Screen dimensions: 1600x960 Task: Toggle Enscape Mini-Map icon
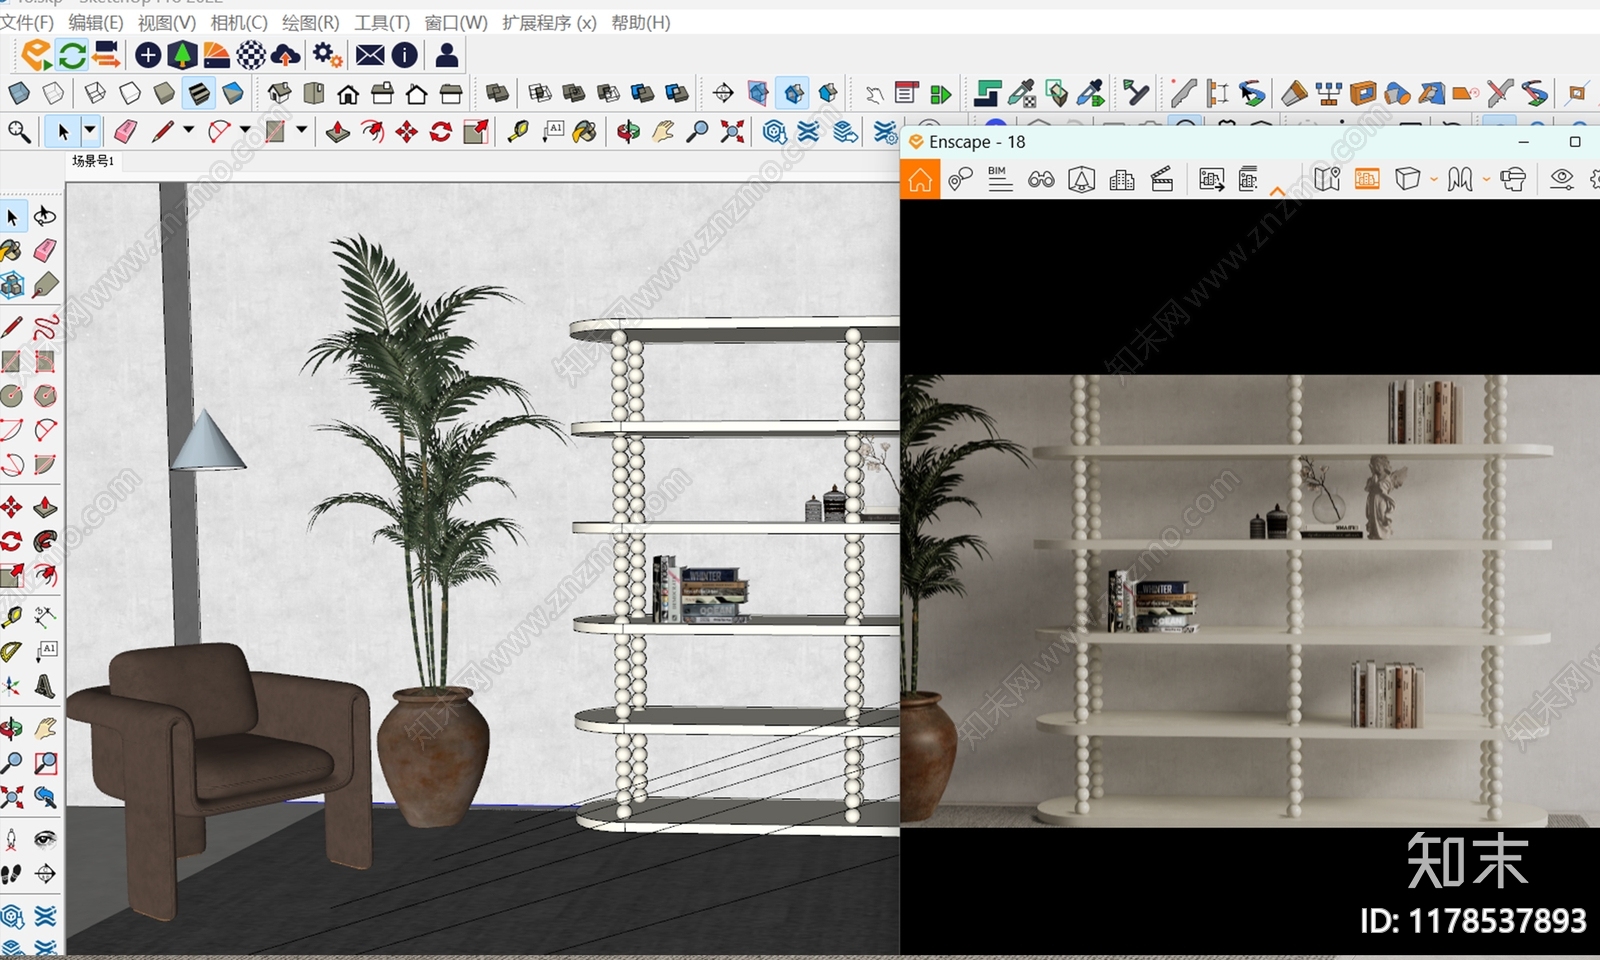coord(1327,180)
